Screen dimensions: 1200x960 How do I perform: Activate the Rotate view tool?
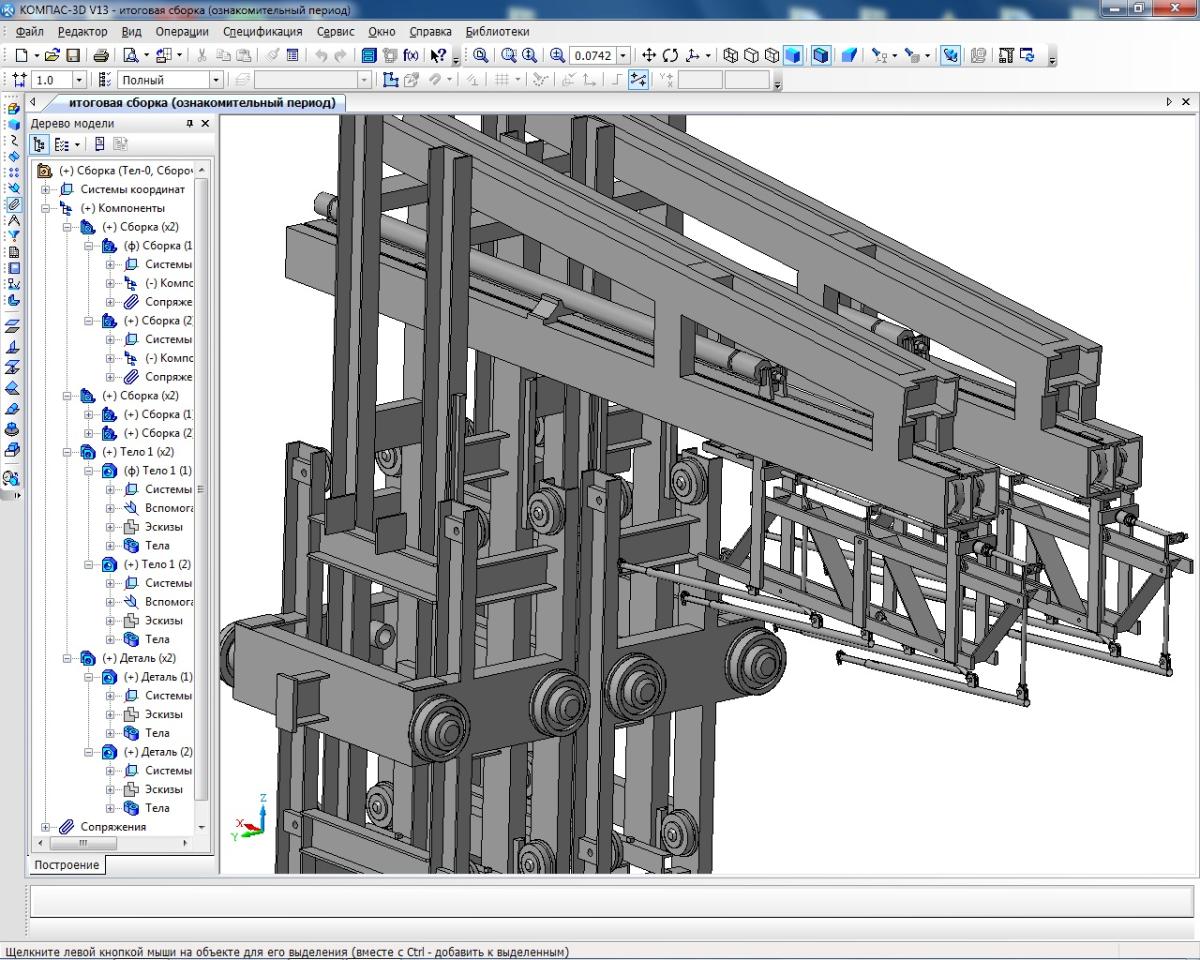pyautogui.click(x=670, y=56)
